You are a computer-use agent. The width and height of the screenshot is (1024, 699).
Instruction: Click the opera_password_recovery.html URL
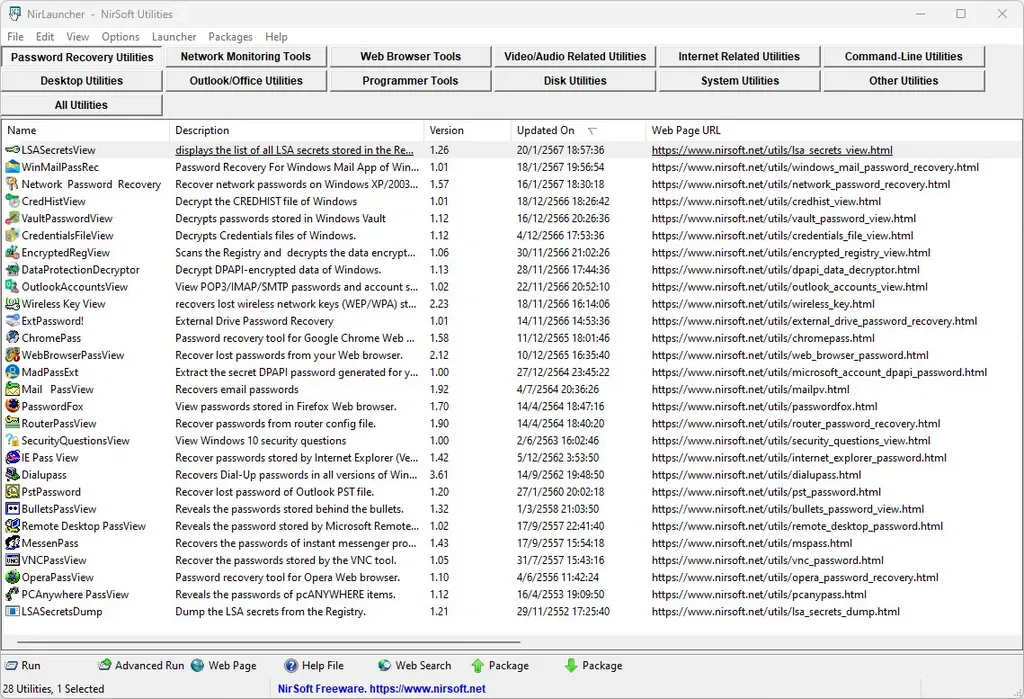coord(795,577)
